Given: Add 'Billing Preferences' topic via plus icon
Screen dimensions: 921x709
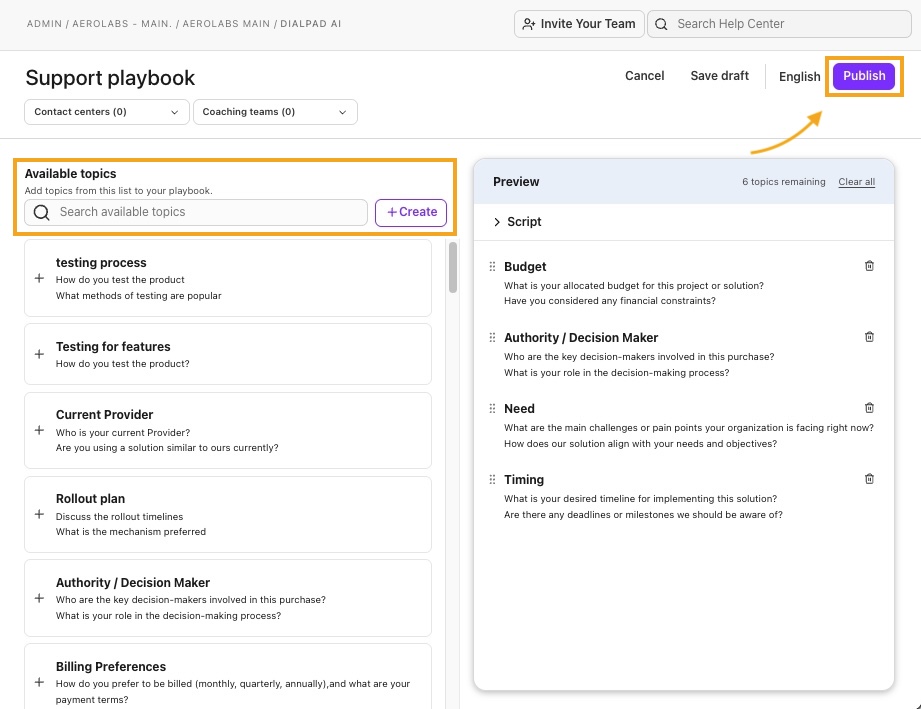Looking at the screenshot, I should coord(39,682).
